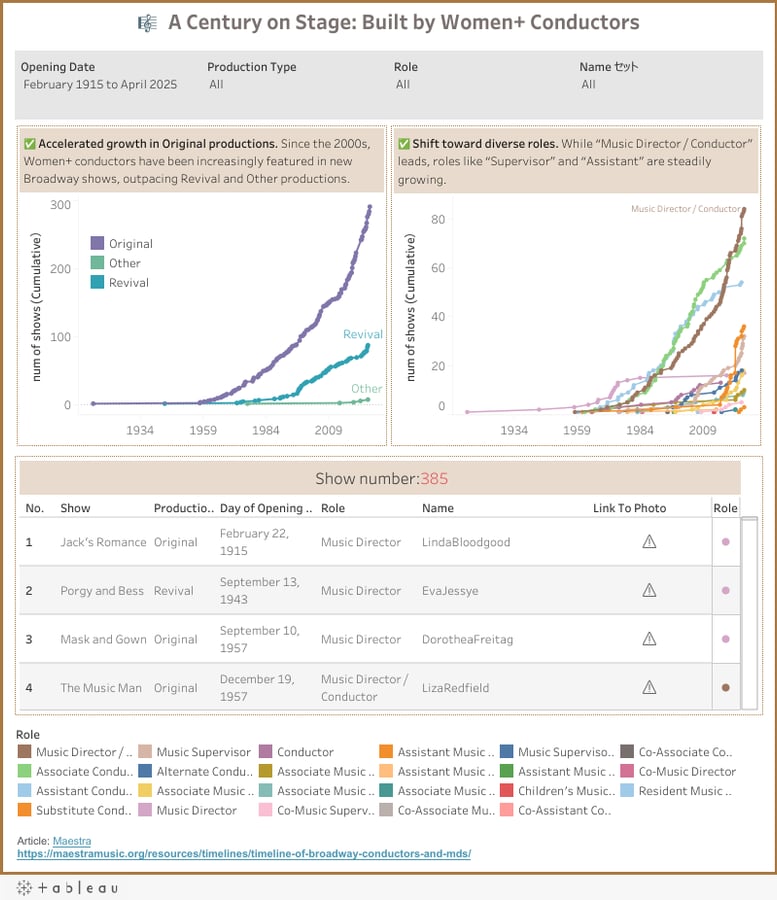Click the Co-Music Director role legend swatch
777x900 pixels.
pos(627,771)
